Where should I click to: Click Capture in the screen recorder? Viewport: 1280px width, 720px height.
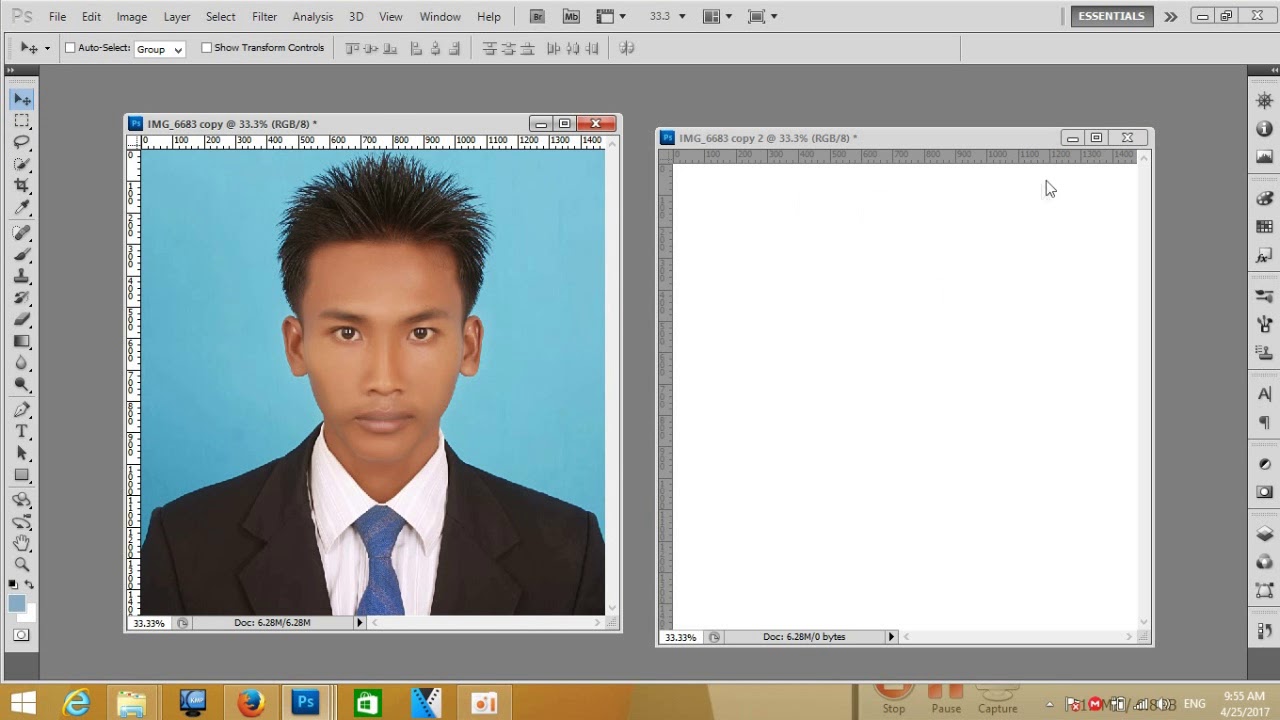click(997, 699)
